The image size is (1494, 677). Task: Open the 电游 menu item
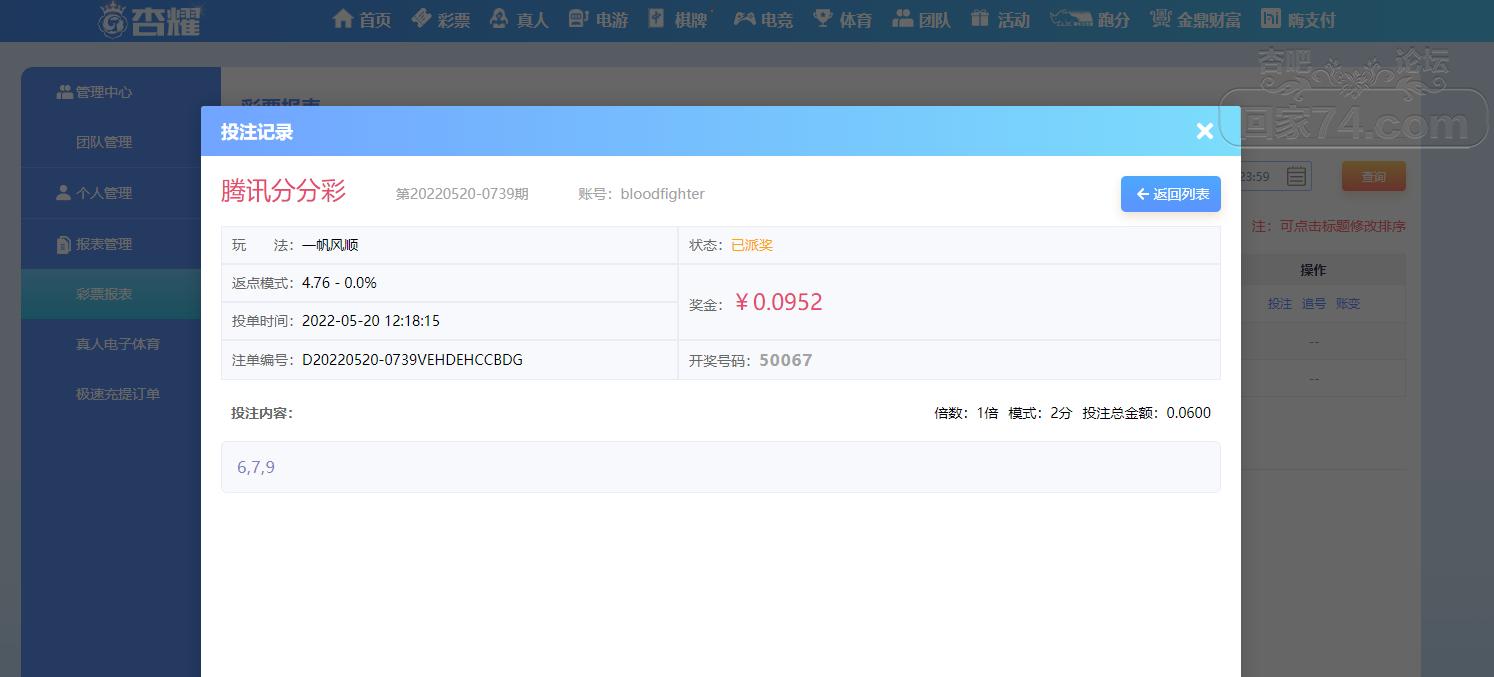[598, 19]
